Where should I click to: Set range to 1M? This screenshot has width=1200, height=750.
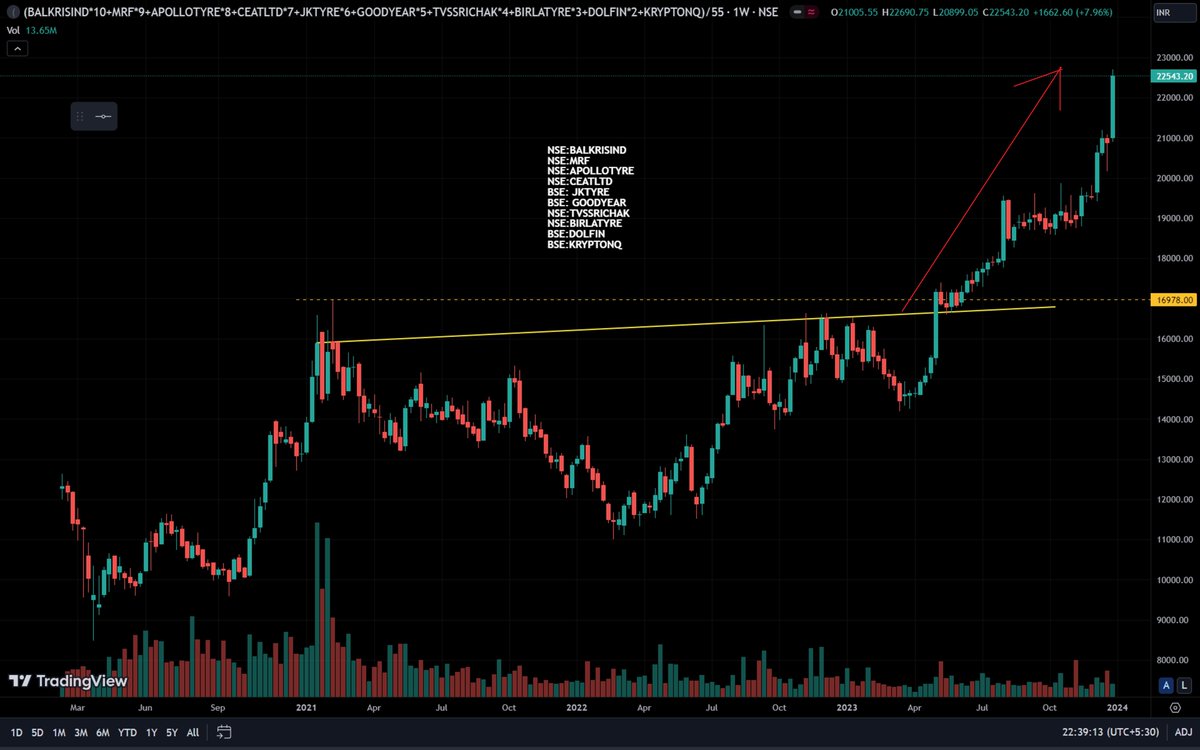pos(59,732)
